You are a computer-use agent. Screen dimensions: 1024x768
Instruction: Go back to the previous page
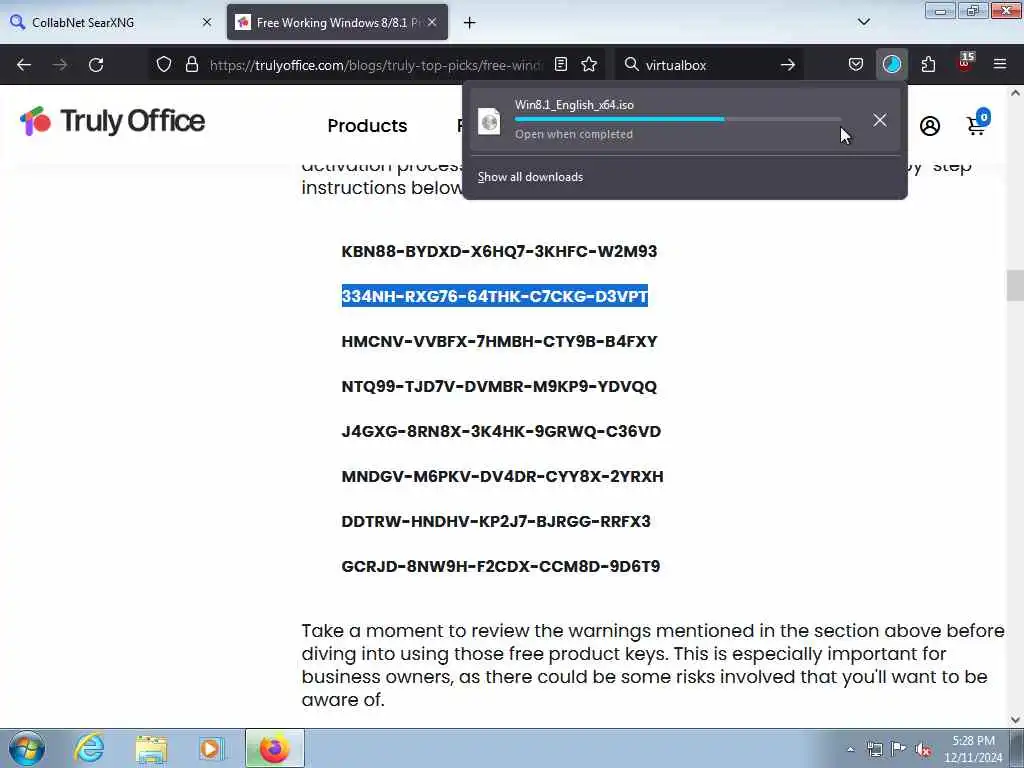[24, 65]
